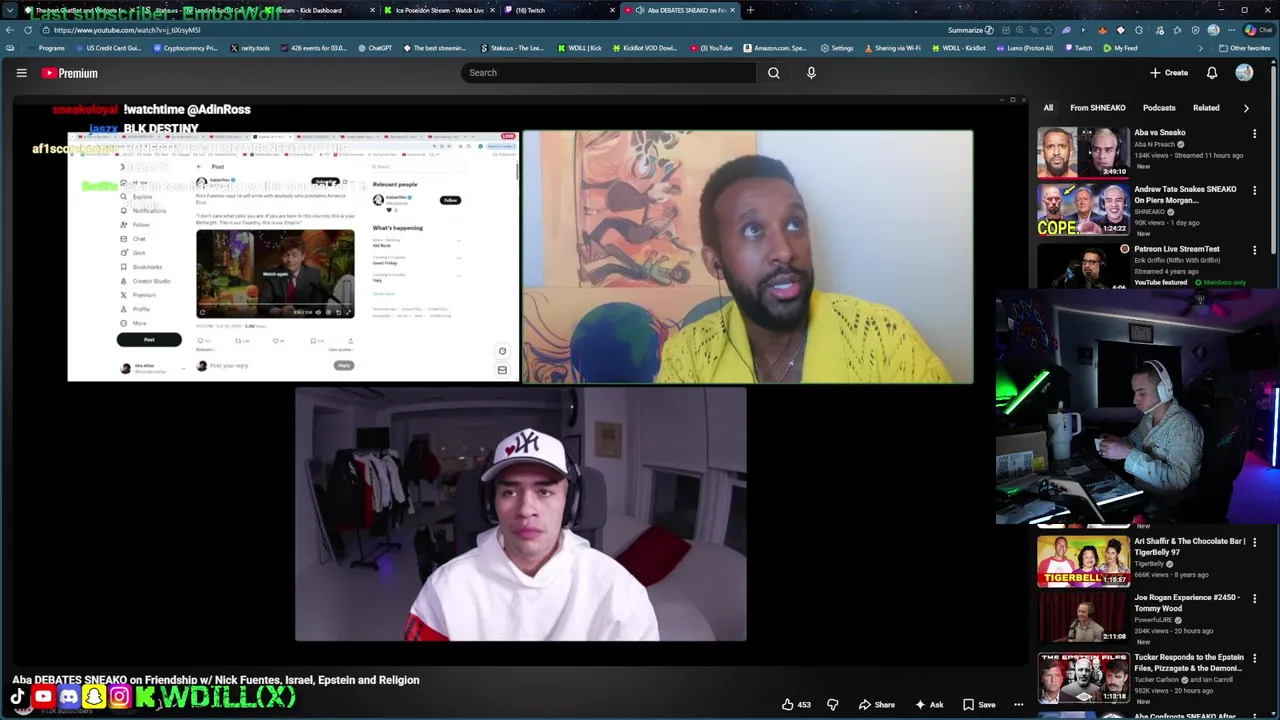
Task: Open the notifications bell
Action: coord(1212,73)
